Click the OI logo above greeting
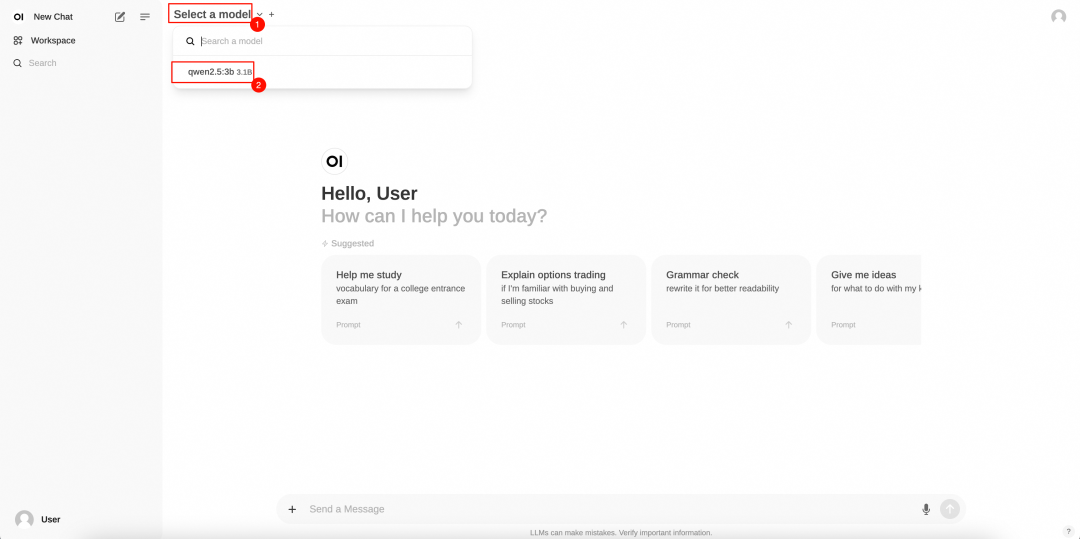The image size is (1080, 539). [335, 162]
